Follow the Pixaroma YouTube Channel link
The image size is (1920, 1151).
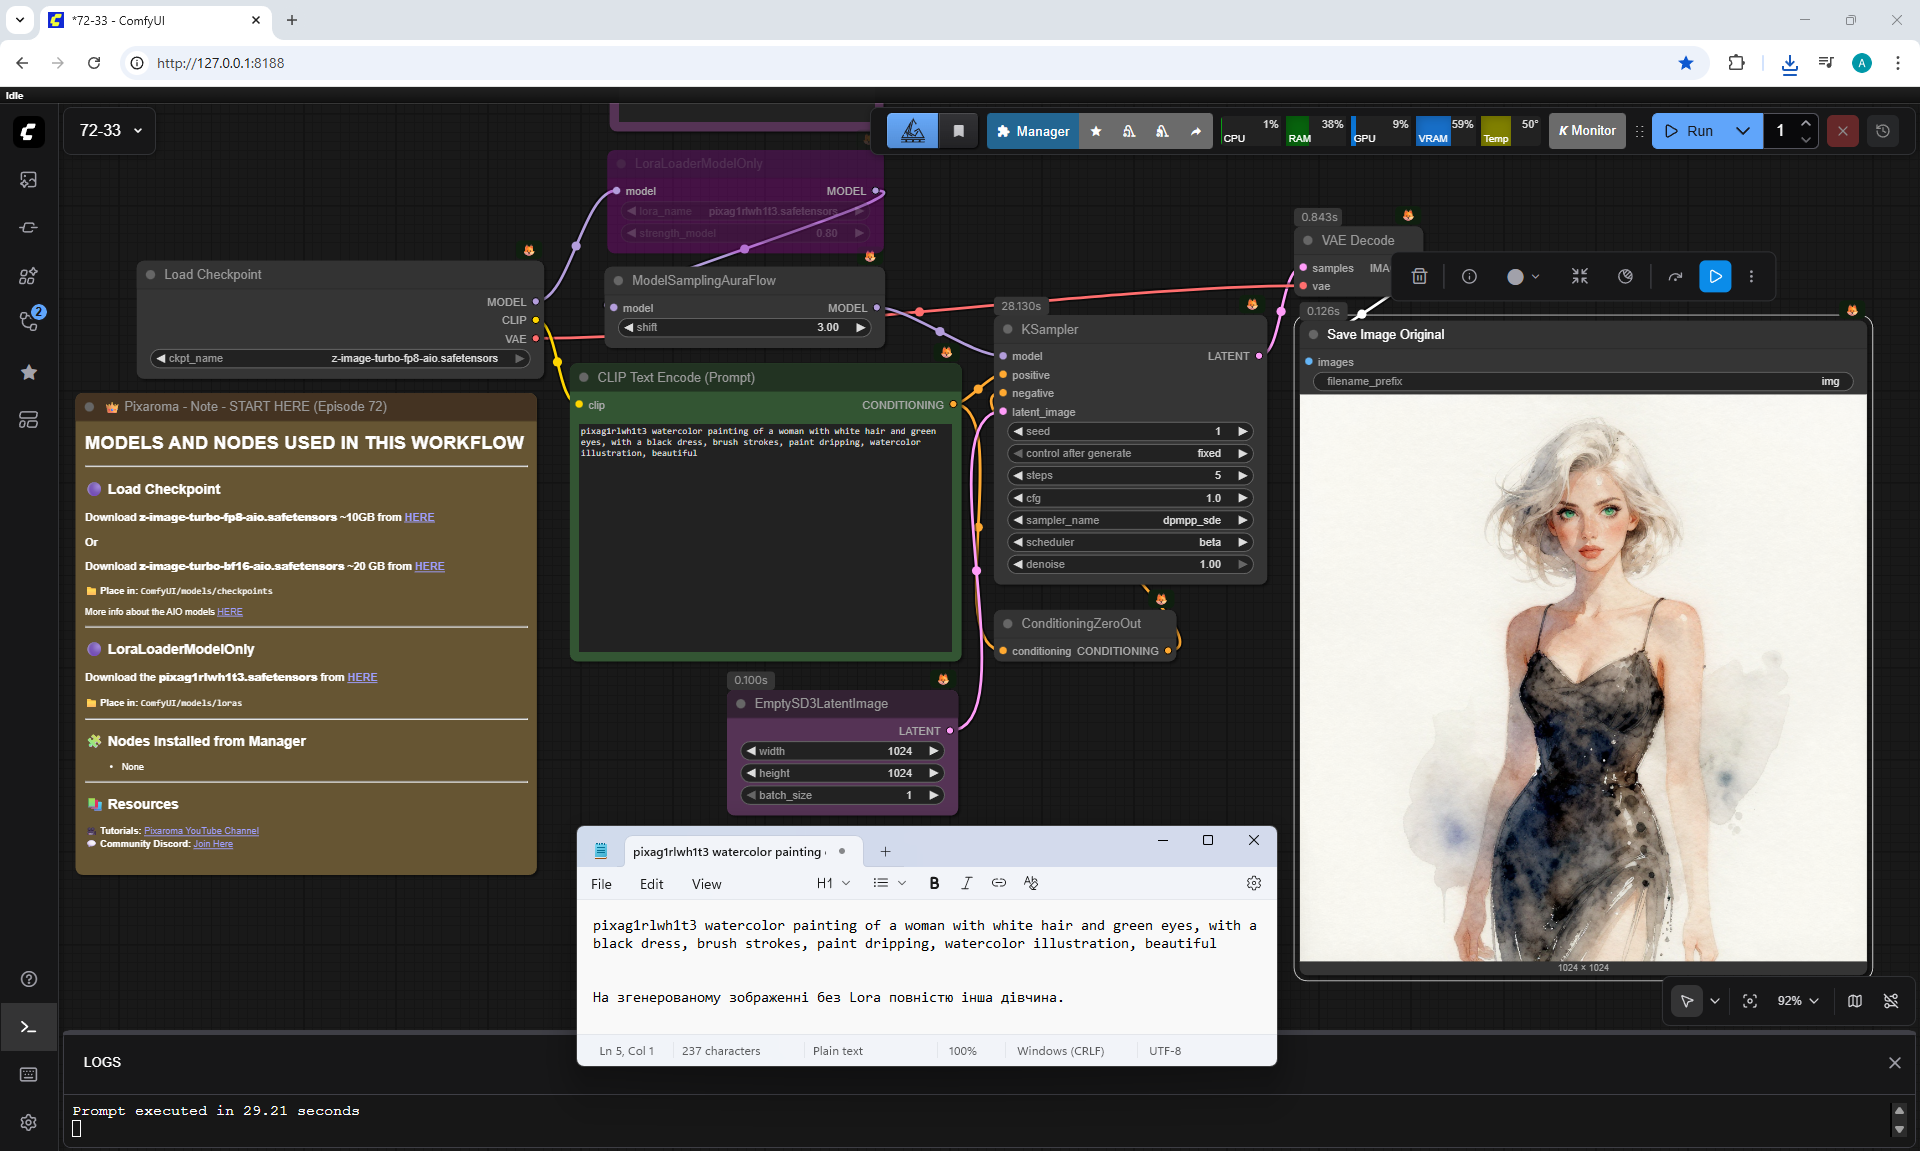tap(201, 831)
